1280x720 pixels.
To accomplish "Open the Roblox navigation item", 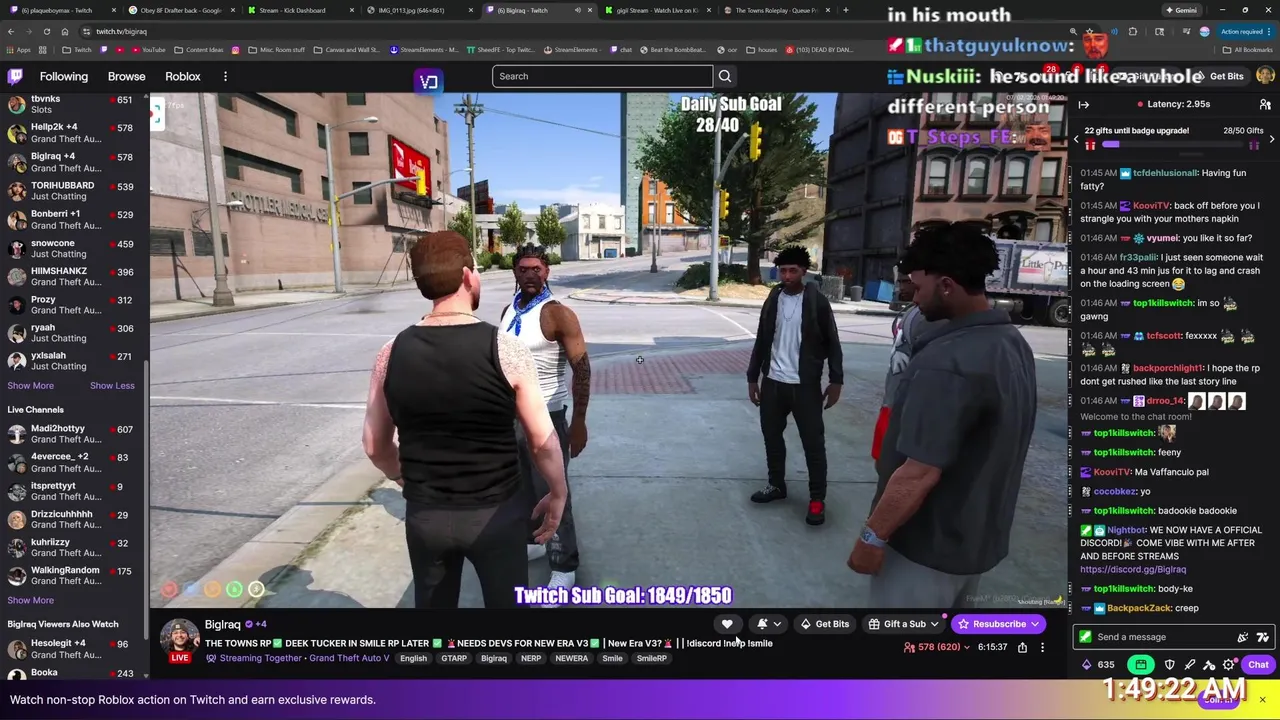I will tap(183, 76).
